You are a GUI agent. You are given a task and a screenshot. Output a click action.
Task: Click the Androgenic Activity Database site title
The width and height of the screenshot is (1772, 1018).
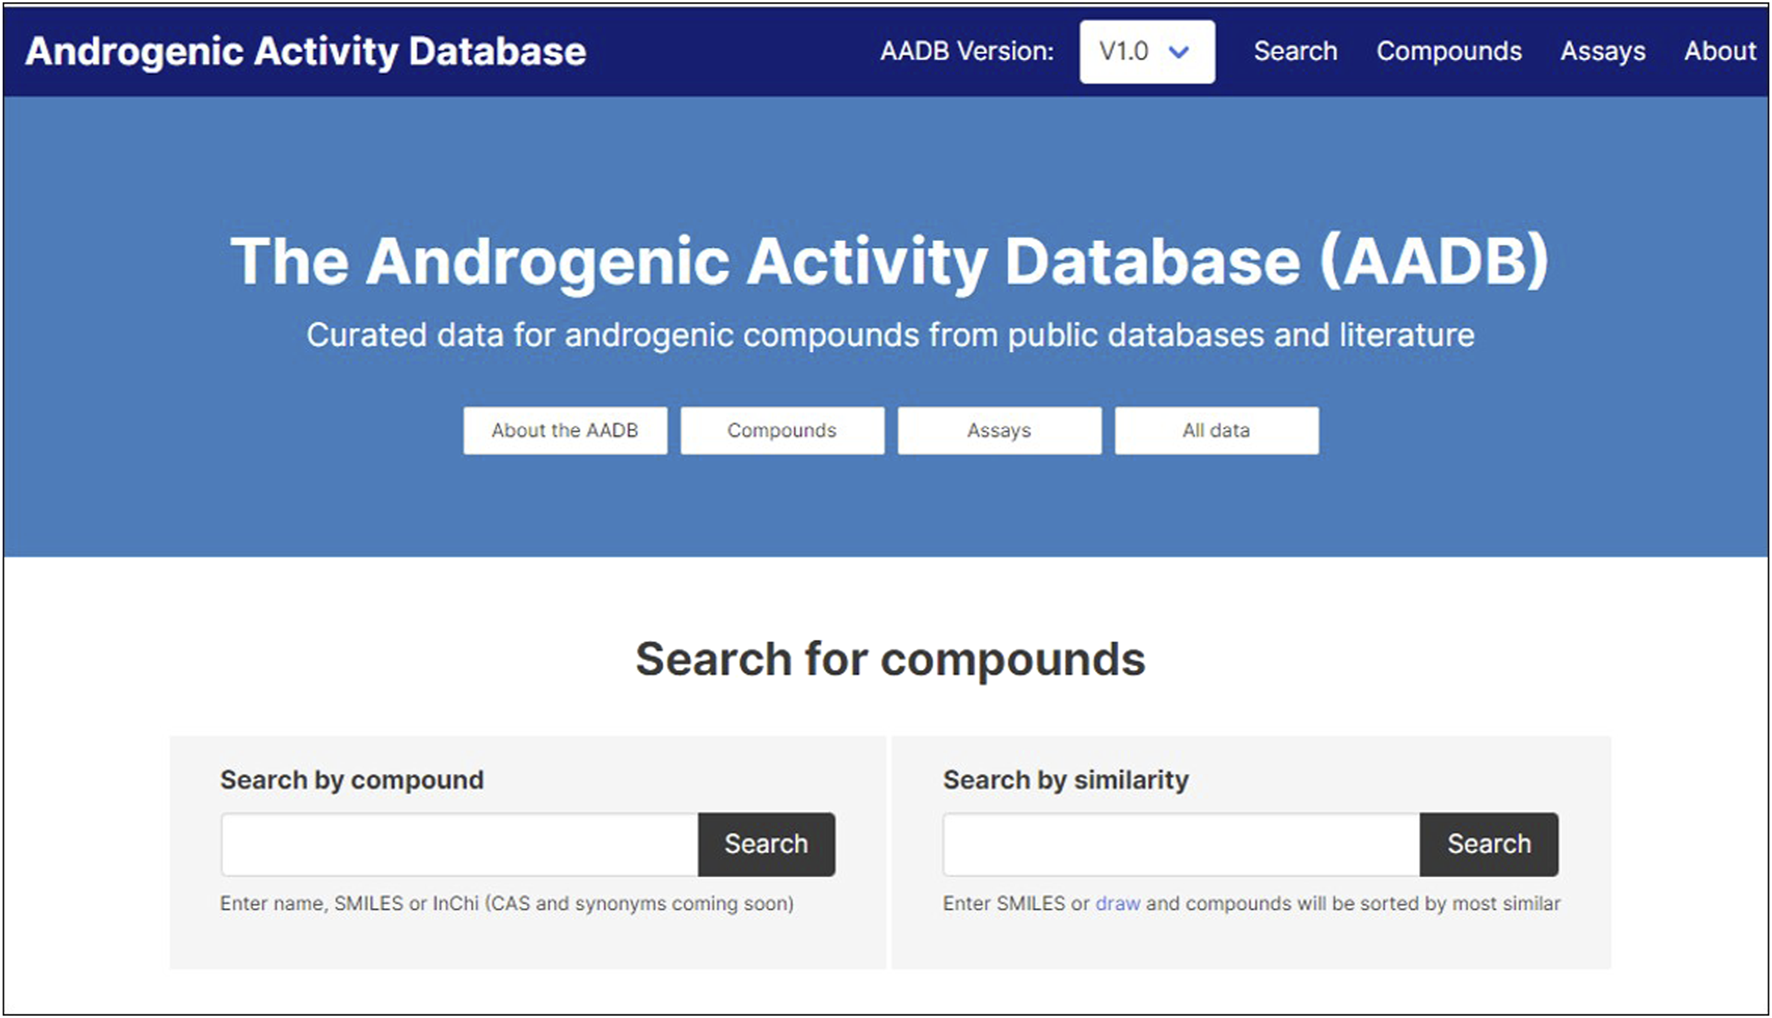click(x=306, y=51)
